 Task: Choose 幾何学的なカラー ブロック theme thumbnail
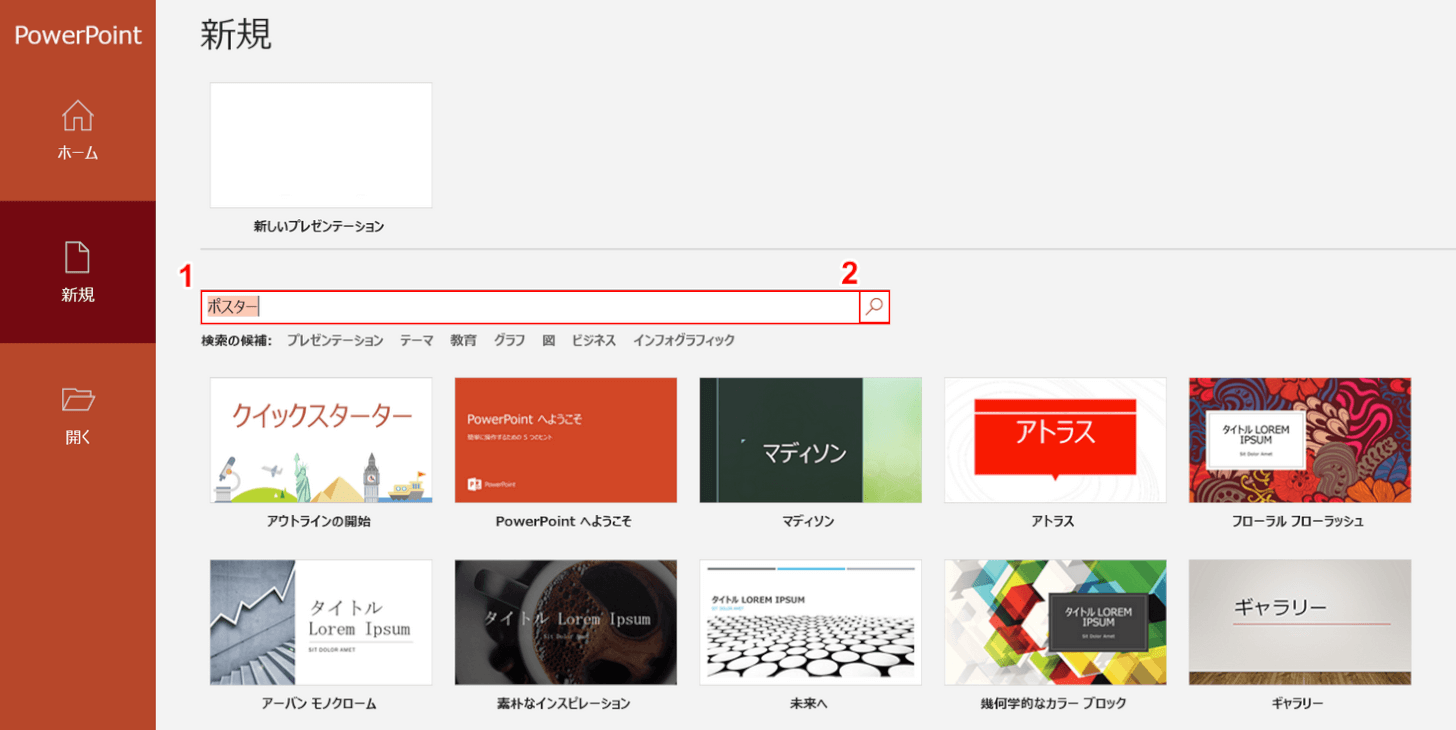1055,622
